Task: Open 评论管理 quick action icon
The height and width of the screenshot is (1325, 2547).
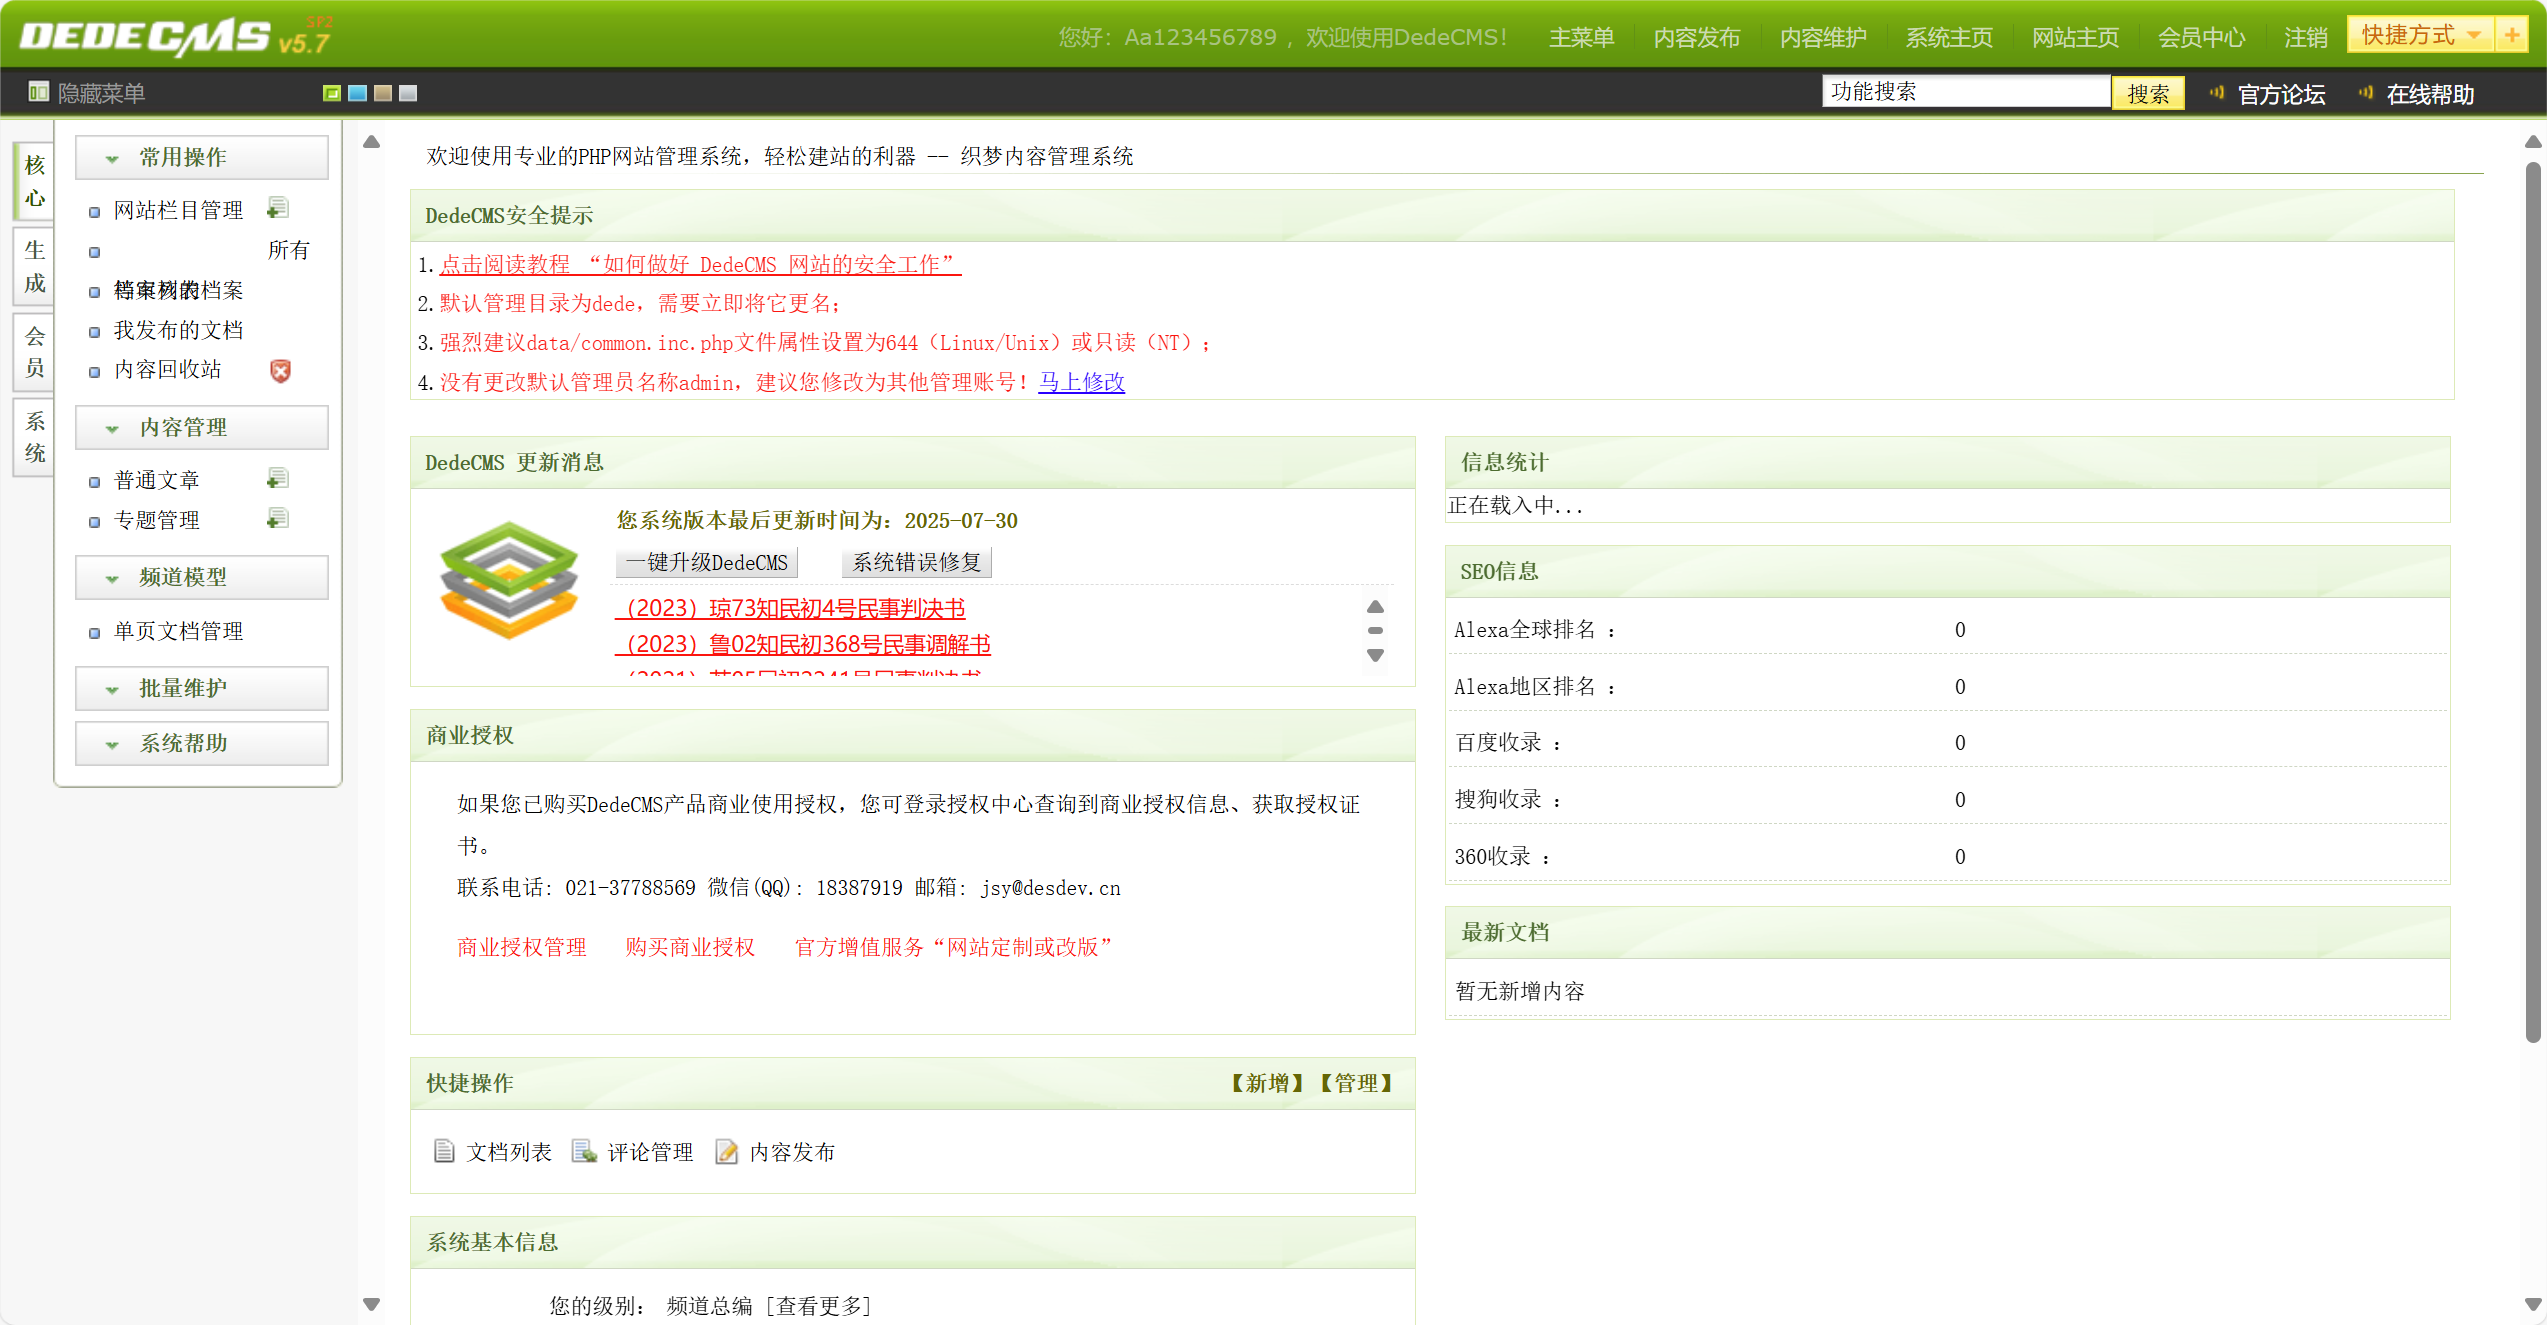Action: tap(584, 1152)
